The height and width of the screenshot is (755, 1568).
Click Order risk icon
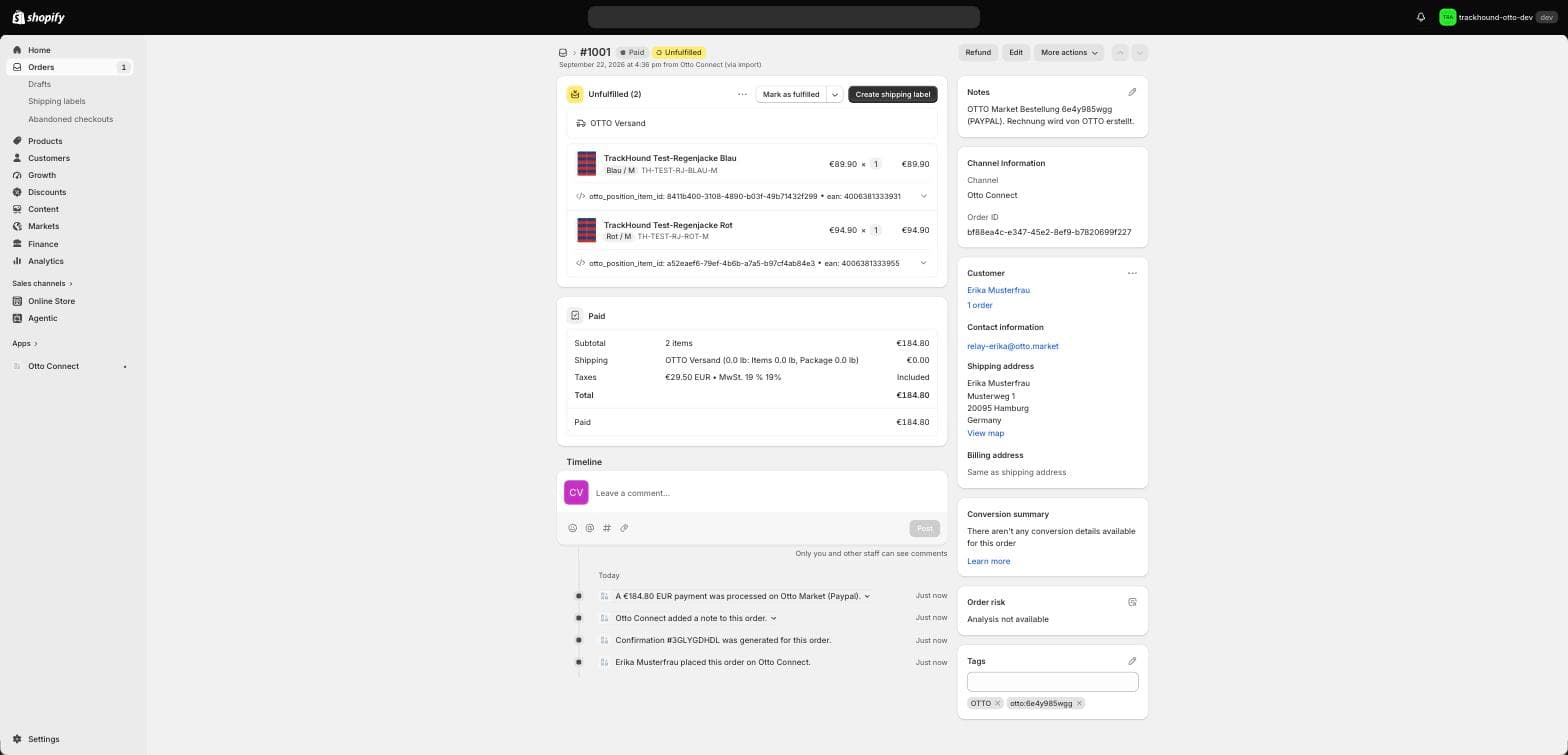[x=1132, y=602]
